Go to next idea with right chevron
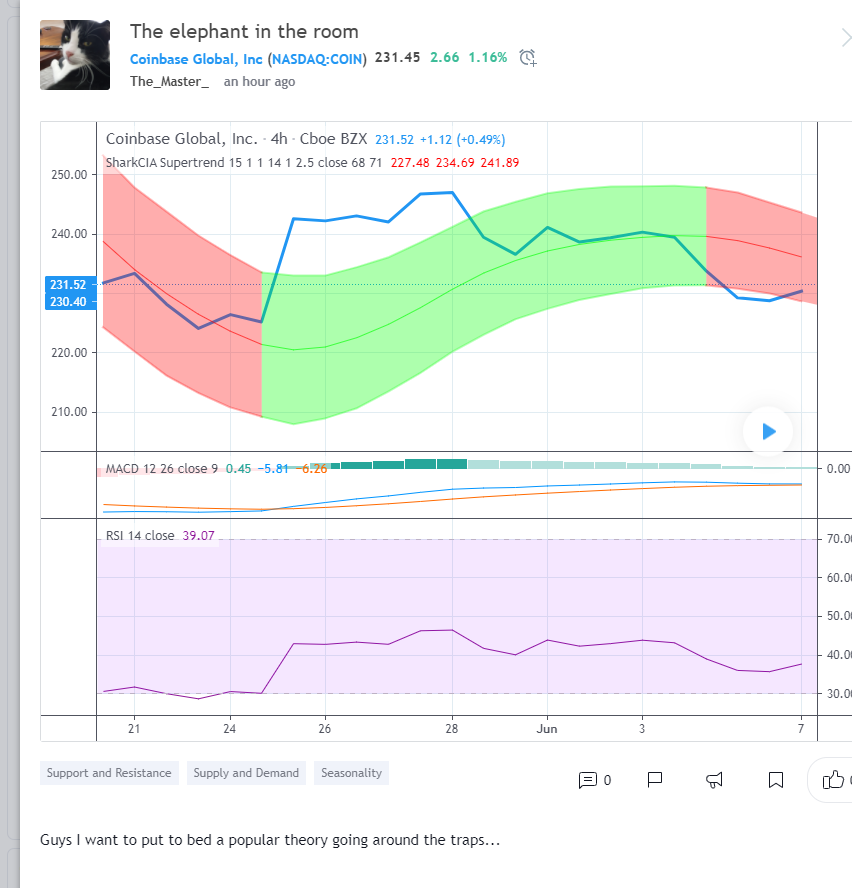 (x=845, y=38)
